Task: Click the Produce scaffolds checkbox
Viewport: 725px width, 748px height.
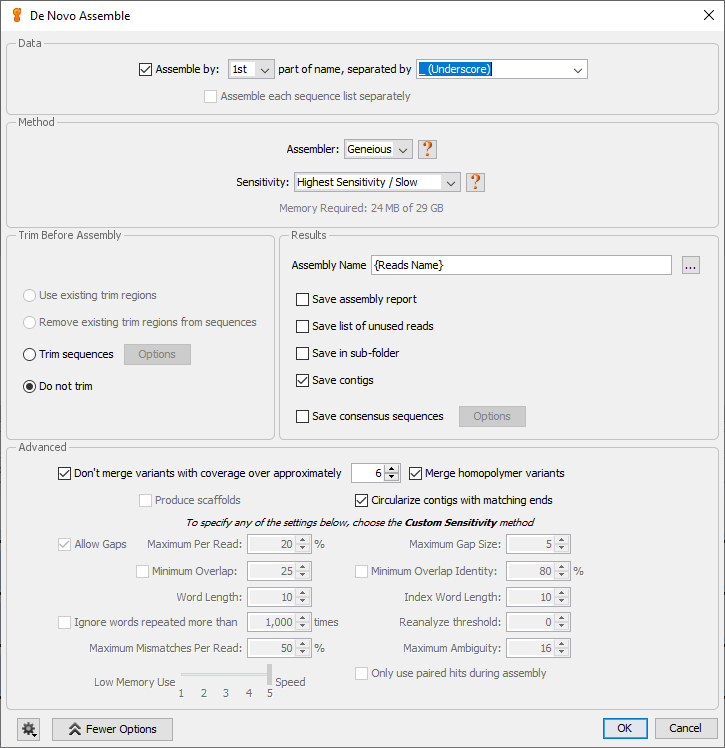Action: (145, 500)
